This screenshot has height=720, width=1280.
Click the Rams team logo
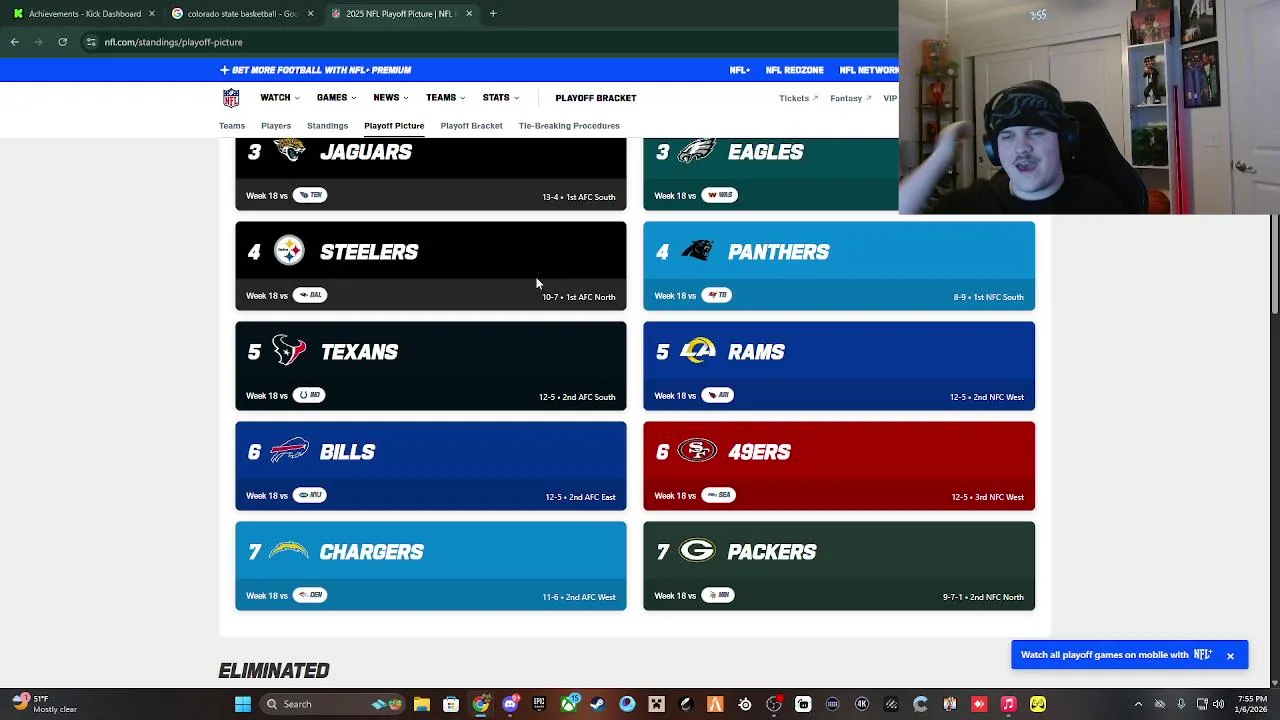coord(697,351)
